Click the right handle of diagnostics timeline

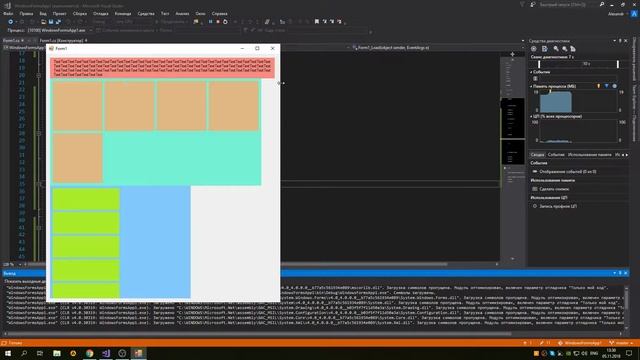(618, 64)
